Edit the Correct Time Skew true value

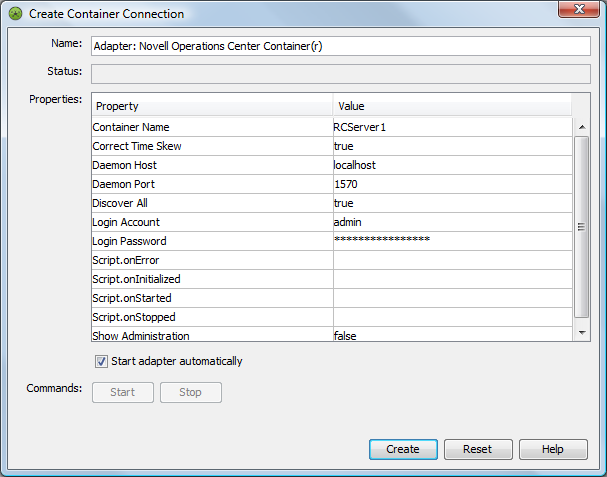click(453, 146)
